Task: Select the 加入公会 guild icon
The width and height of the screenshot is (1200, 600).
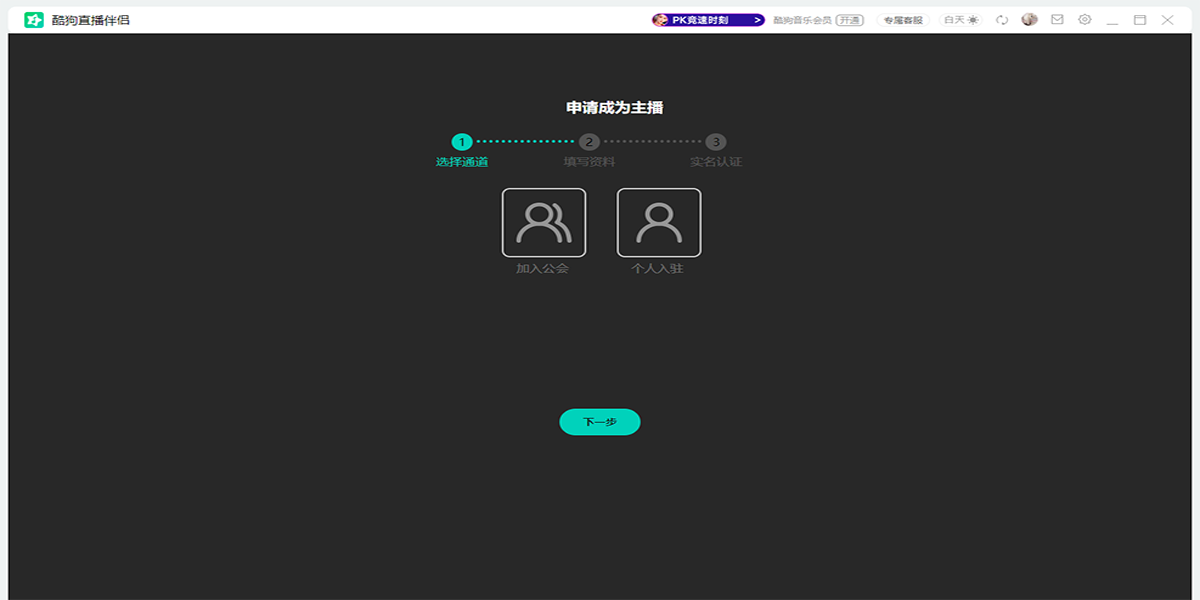Action: (544, 223)
